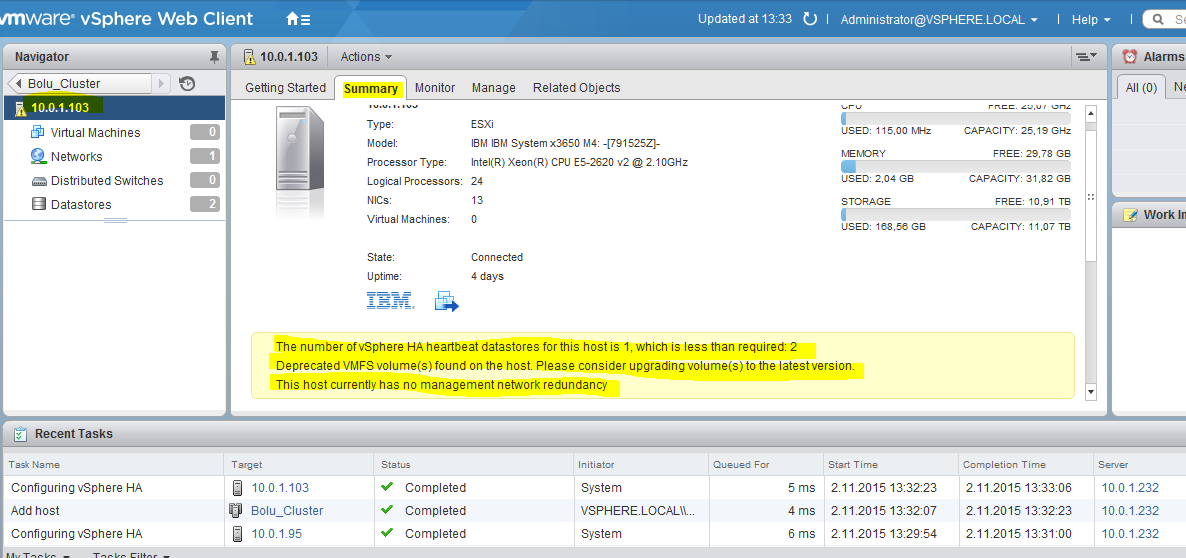This screenshot has width=1186, height=558.
Task: Select the Summary tab
Action: [x=371, y=88]
